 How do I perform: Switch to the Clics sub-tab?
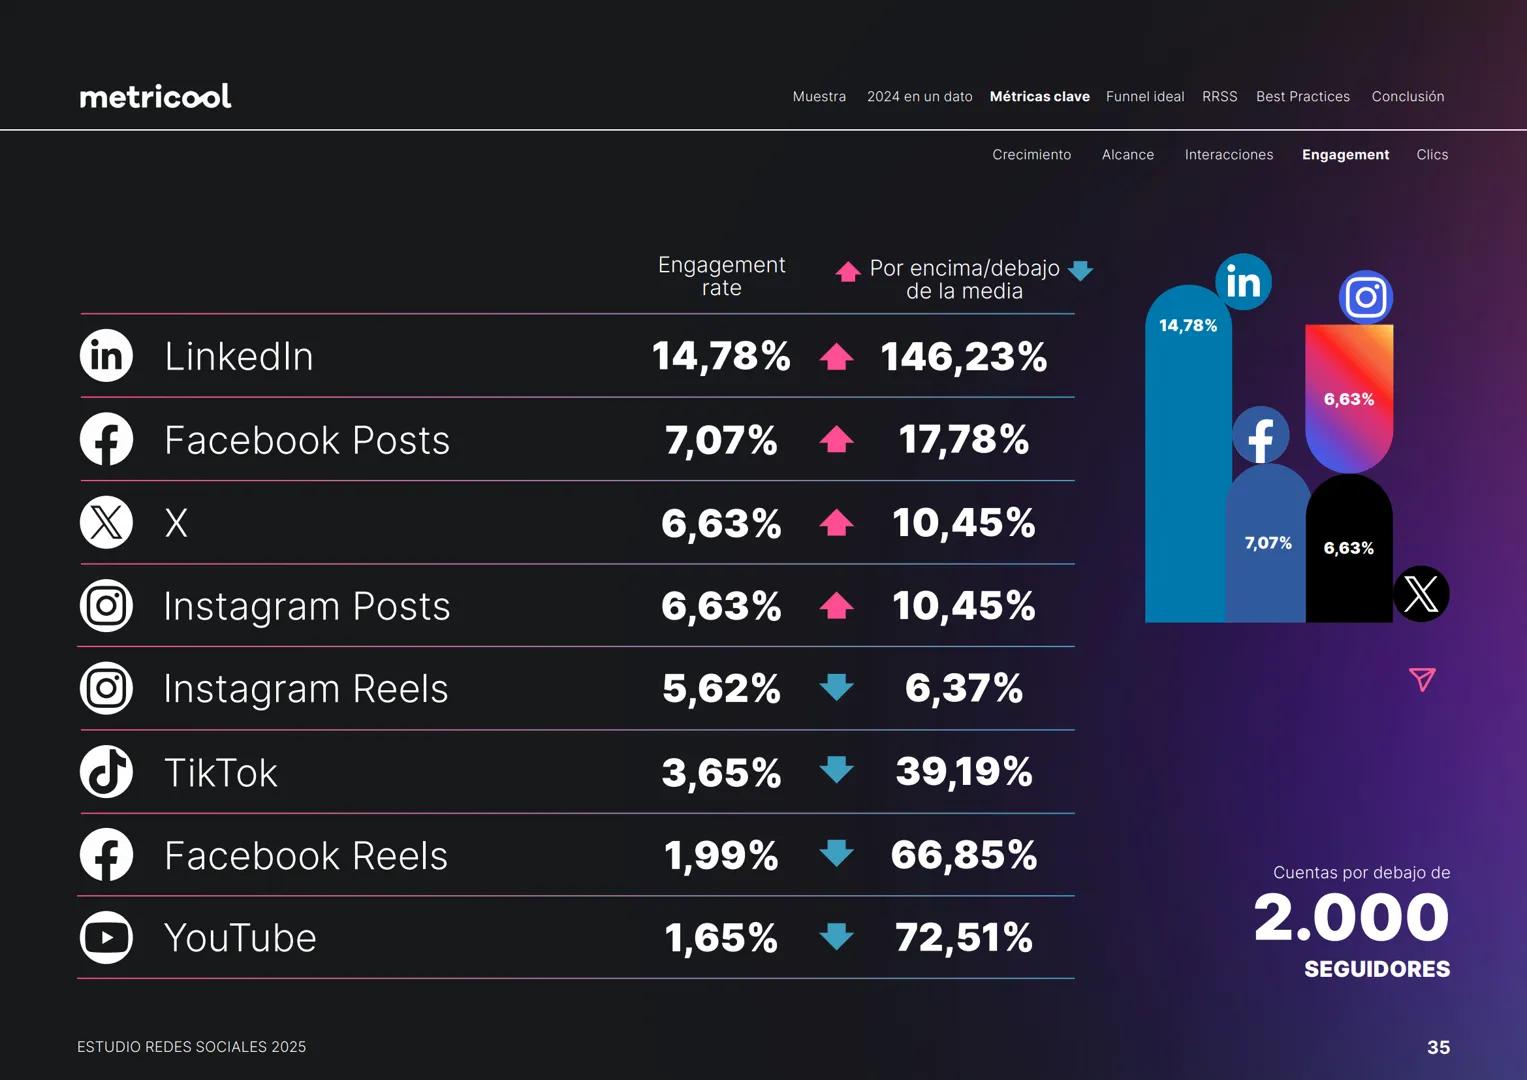click(x=1432, y=155)
